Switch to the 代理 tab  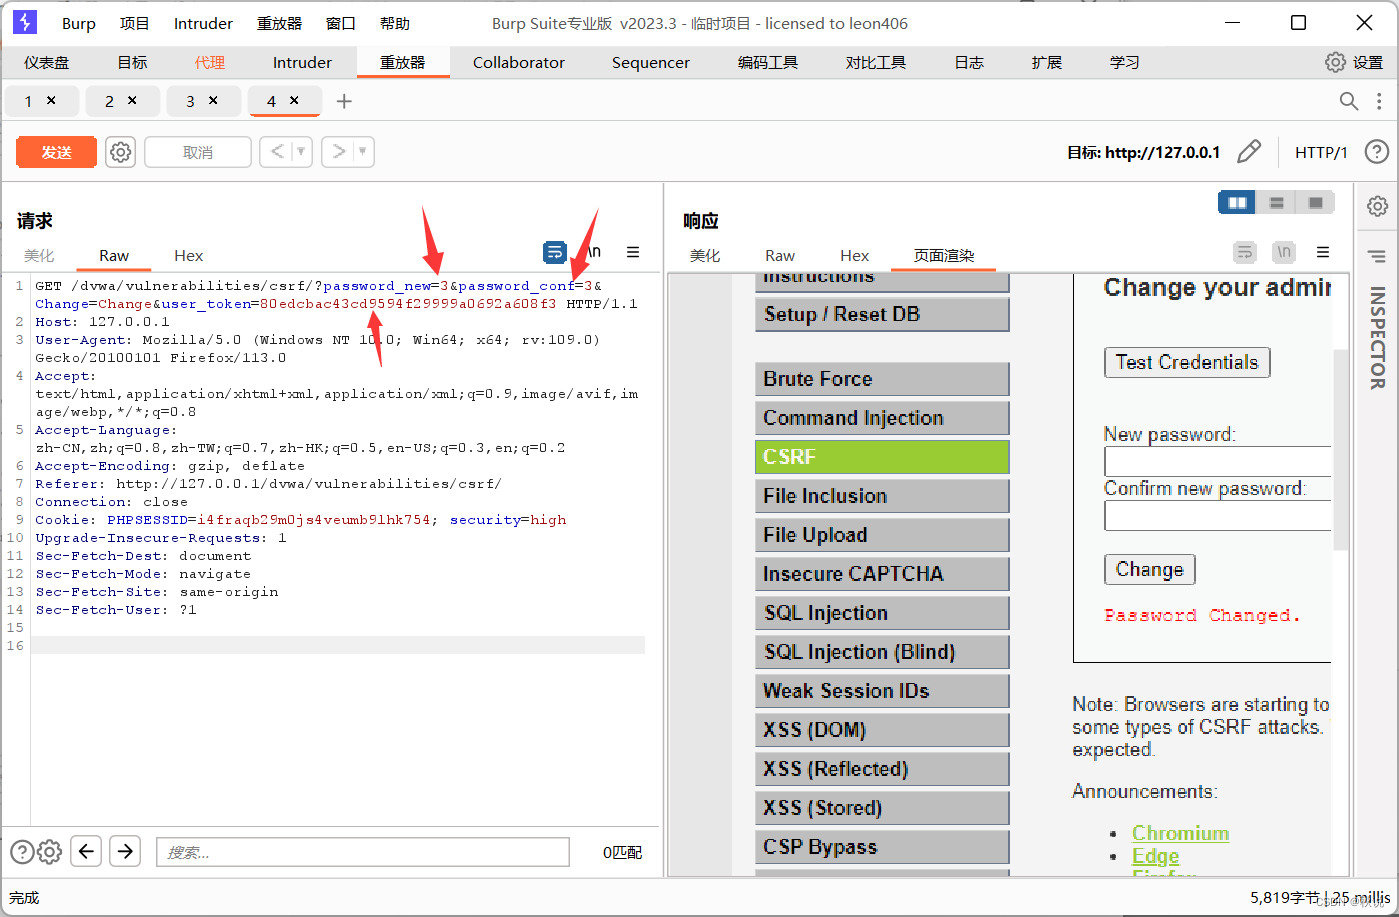[x=210, y=62]
